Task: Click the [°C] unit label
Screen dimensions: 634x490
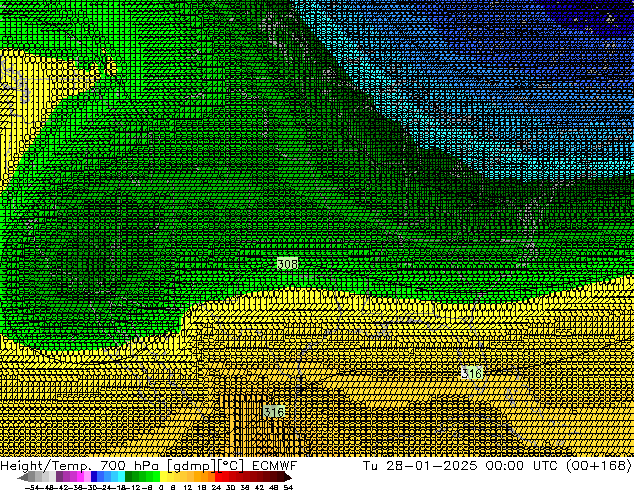Action: coord(231,466)
